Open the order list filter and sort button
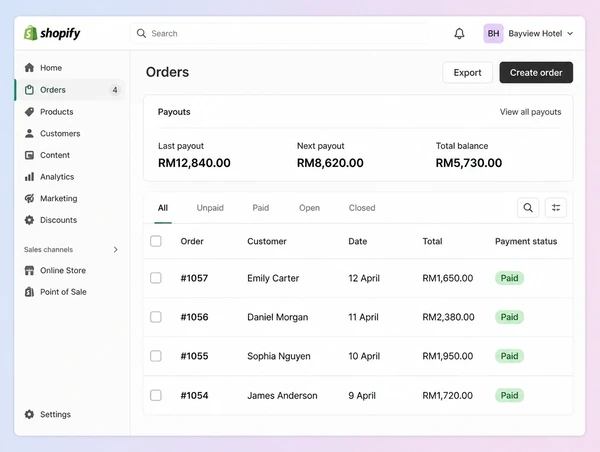Viewport: 600px width, 452px height. tap(556, 208)
